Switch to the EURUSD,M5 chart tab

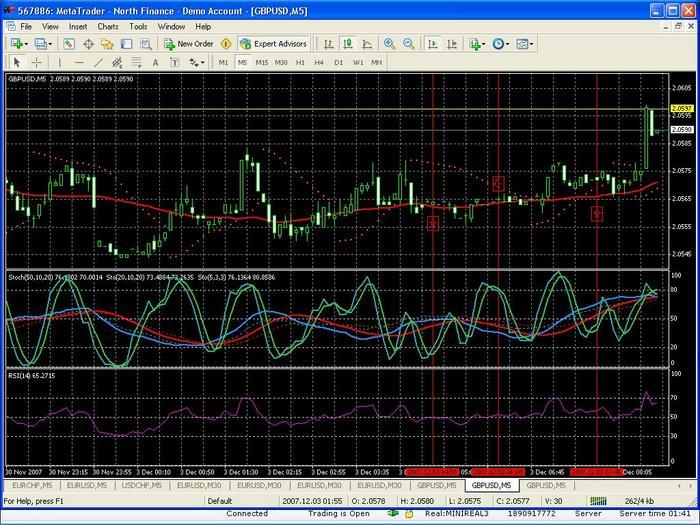tap(87, 485)
